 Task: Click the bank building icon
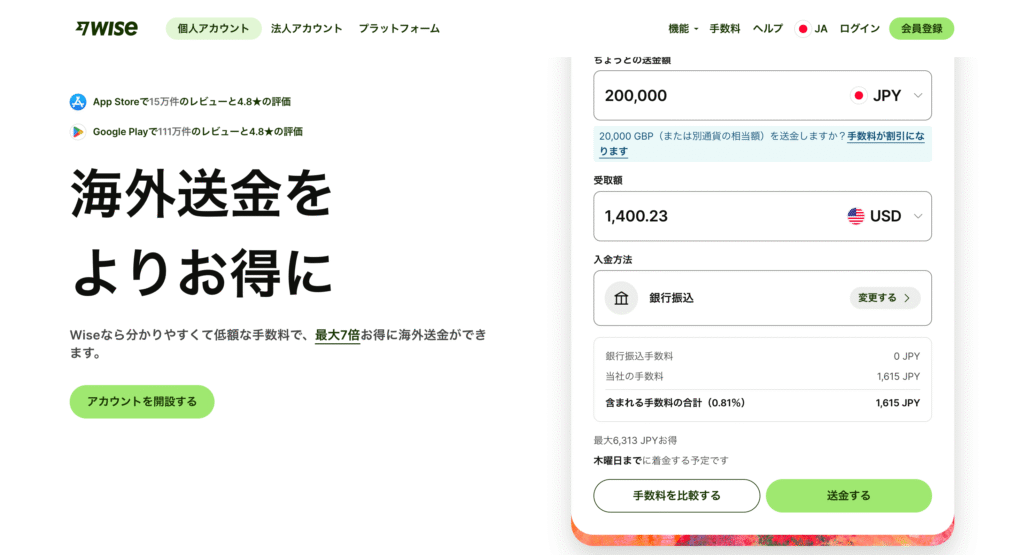621,298
